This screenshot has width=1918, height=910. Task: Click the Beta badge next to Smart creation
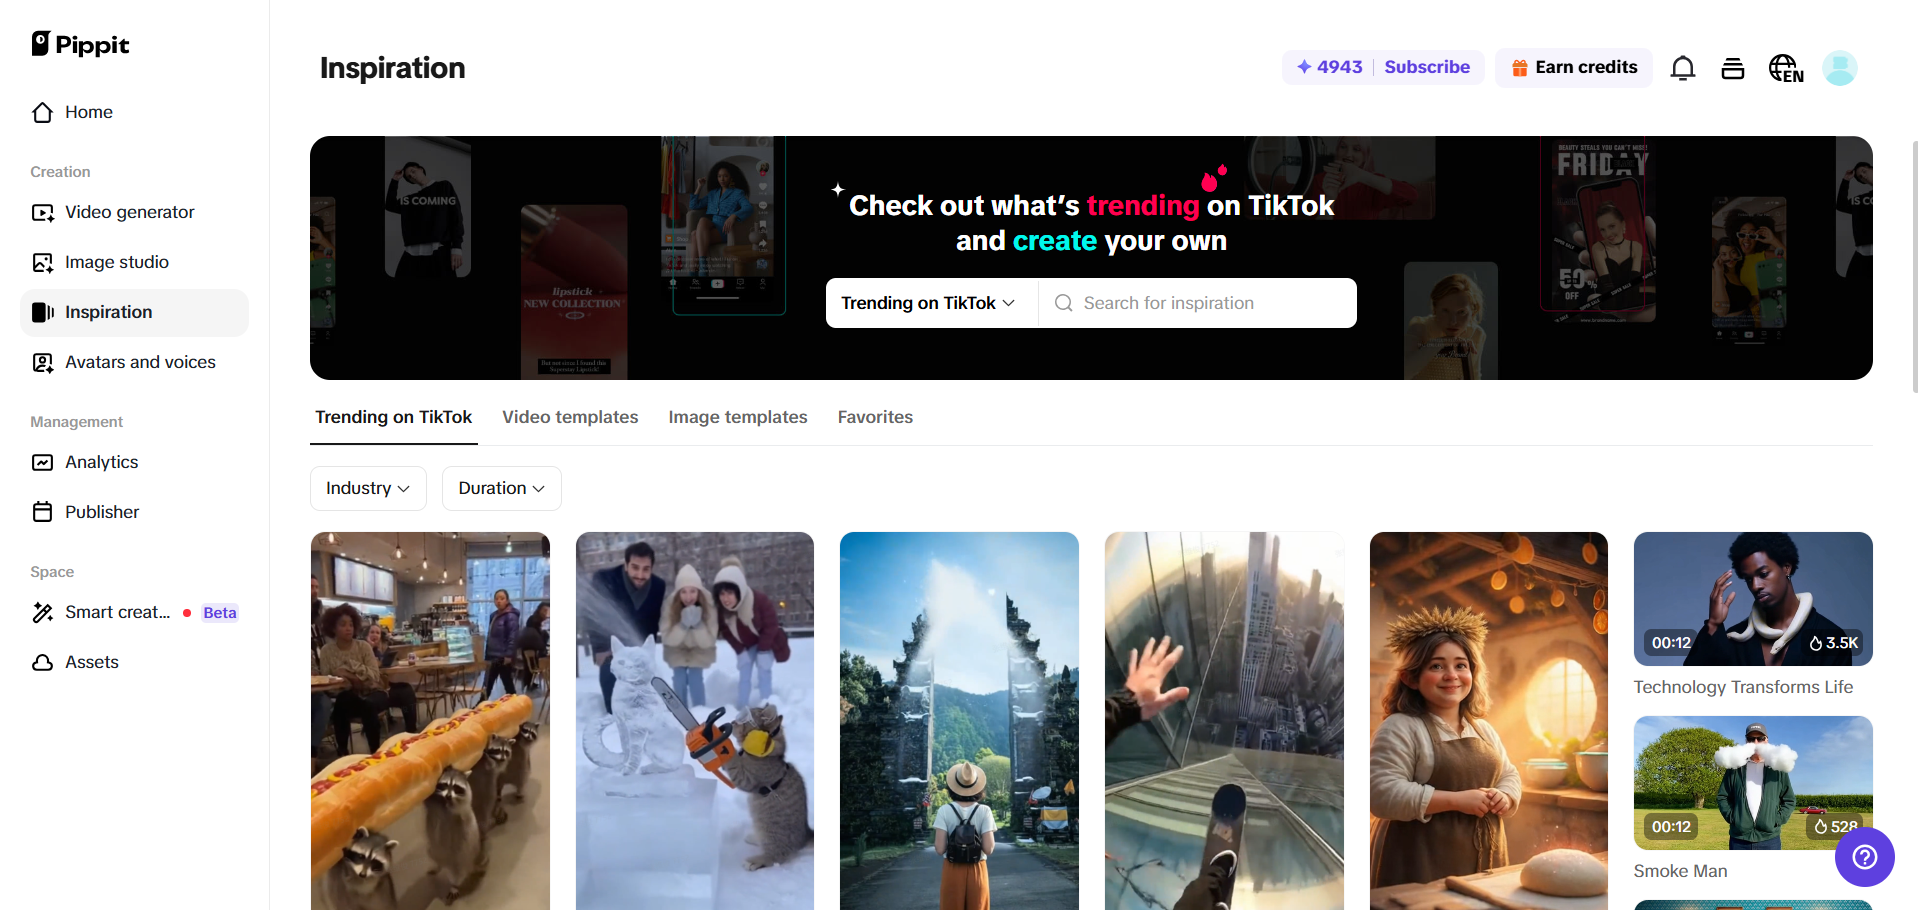[x=220, y=613]
